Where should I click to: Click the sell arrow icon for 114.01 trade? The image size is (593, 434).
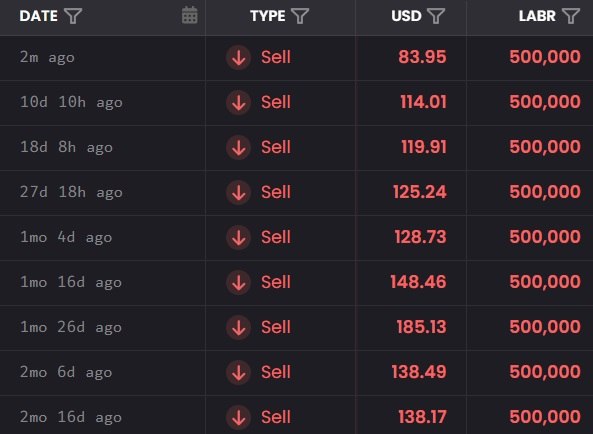(238, 102)
